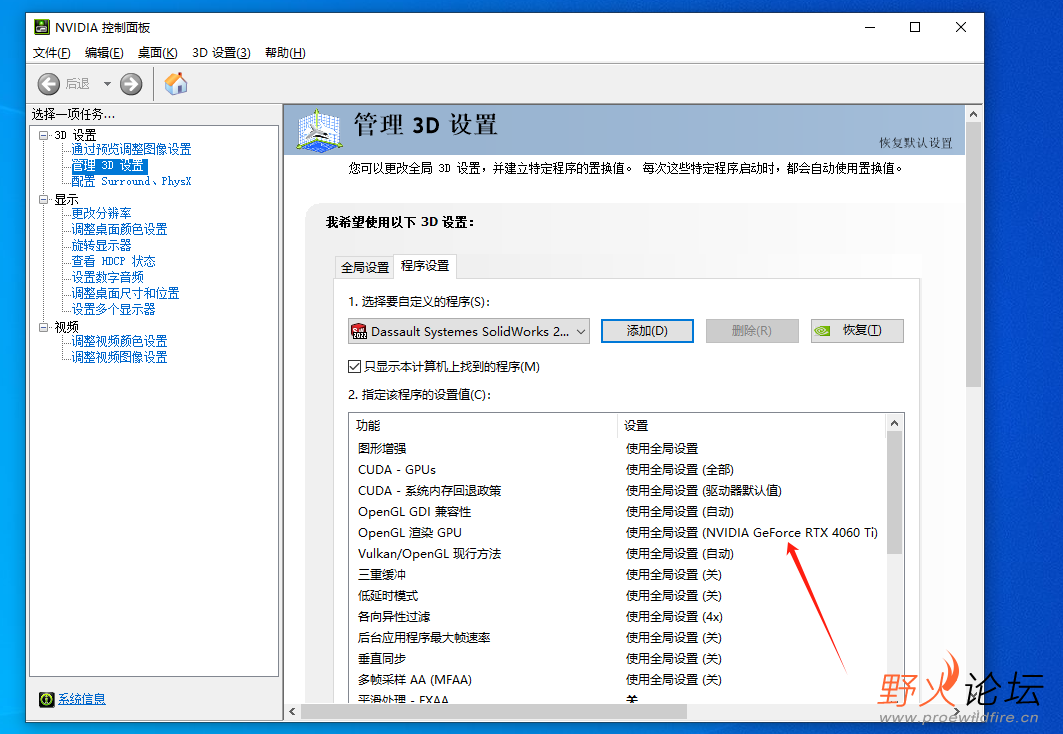Open 设置数字音频 task
This screenshot has height=734, width=1063.
point(108,277)
